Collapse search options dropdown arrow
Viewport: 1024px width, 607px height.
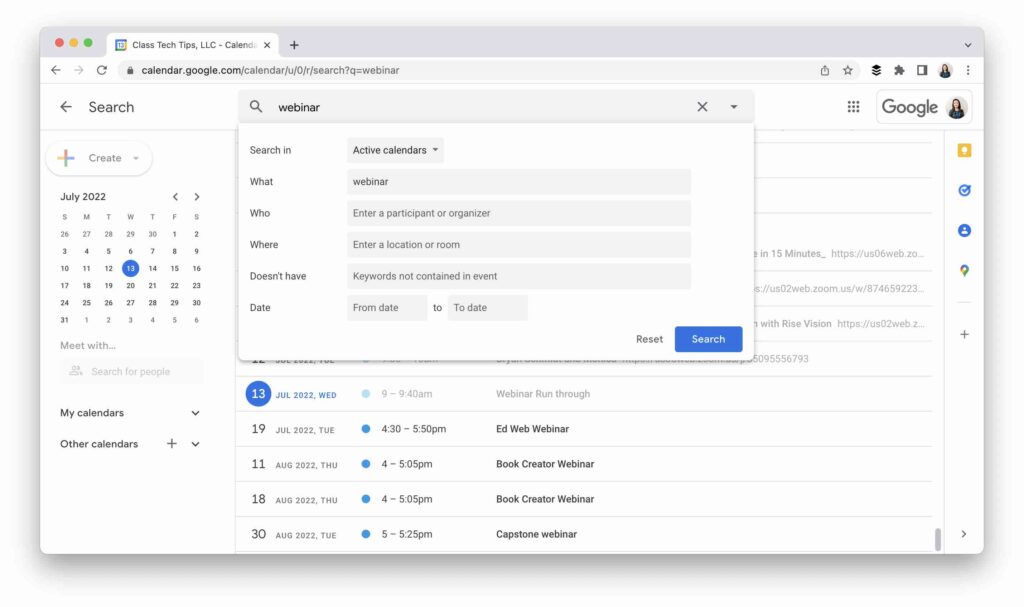pyautogui.click(x=734, y=107)
